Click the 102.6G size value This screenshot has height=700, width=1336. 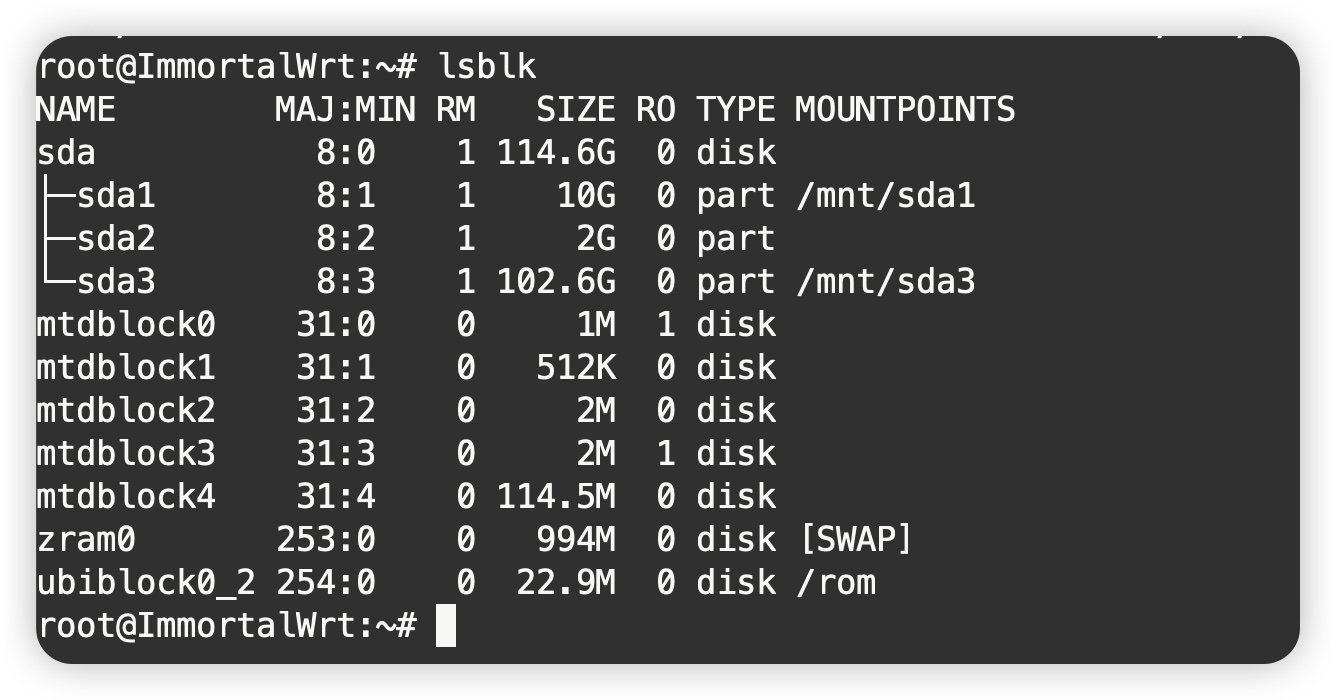(556, 282)
